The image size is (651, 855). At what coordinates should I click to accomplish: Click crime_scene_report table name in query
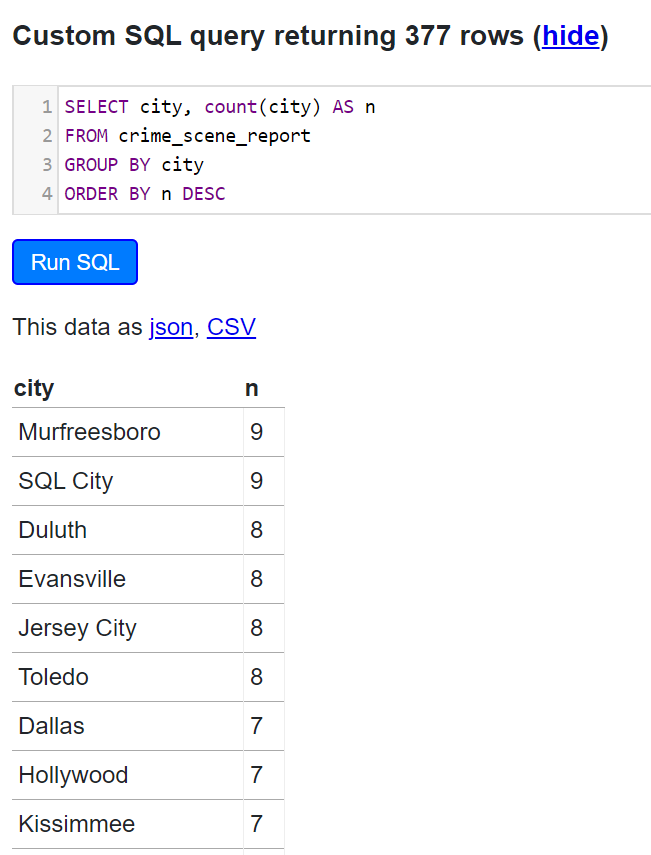(x=214, y=136)
